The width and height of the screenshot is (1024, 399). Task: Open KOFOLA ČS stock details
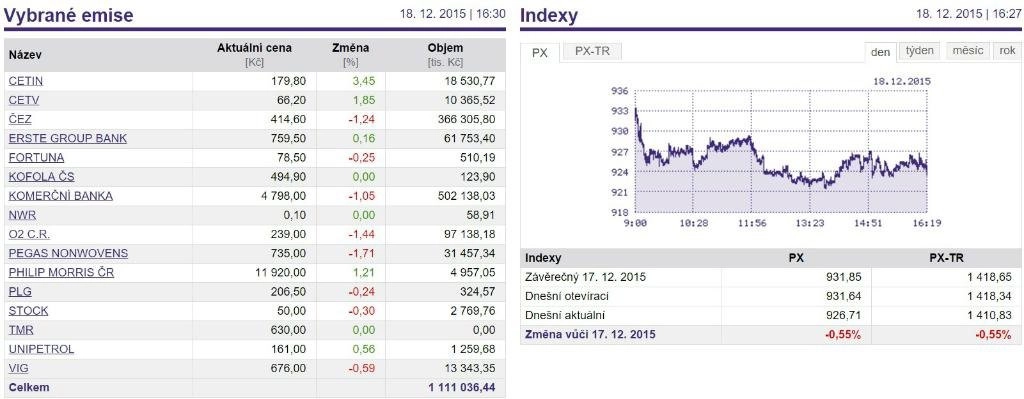coord(41,176)
